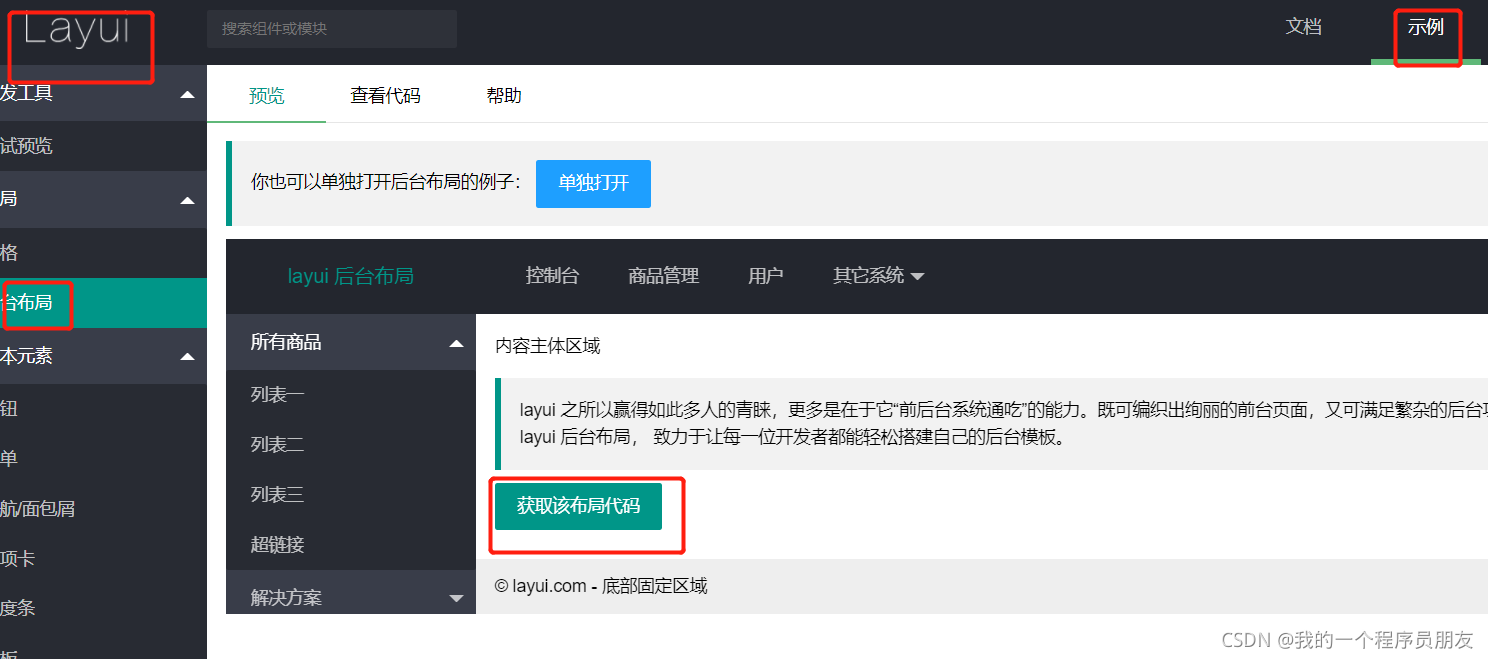Open 用户 in demo navbar
This screenshot has width=1488, height=659.
765,276
